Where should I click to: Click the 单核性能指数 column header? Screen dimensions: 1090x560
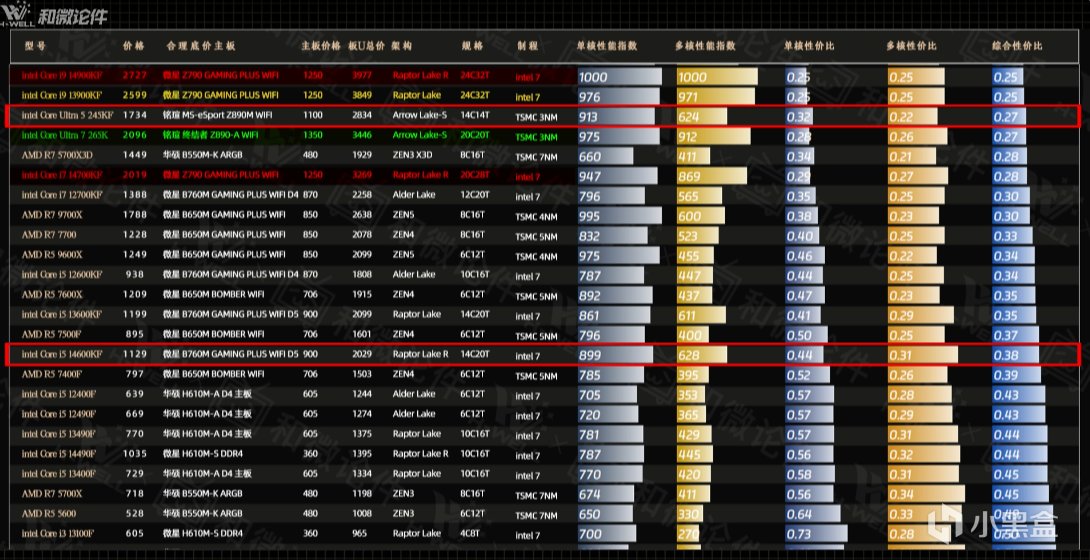[x=607, y=46]
